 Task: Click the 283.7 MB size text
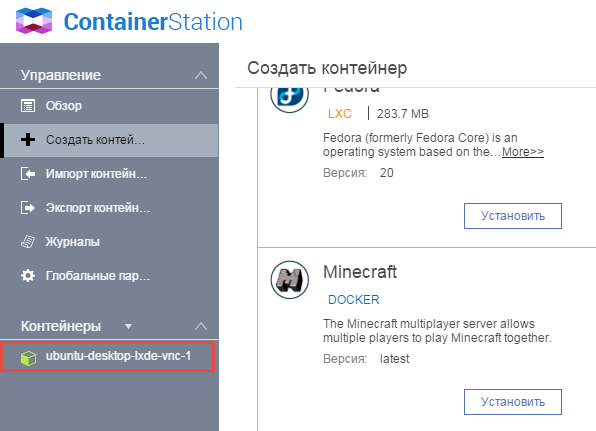[x=403, y=114]
